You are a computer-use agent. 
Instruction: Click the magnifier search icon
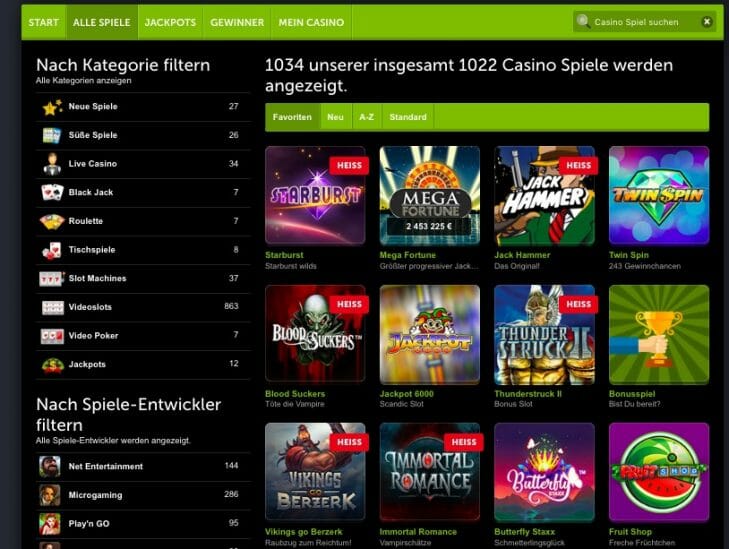[583, 21]
